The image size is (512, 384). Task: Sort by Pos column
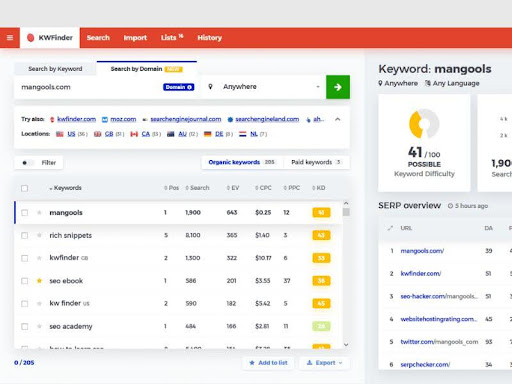pyautogui.click(x=171, y=188)
